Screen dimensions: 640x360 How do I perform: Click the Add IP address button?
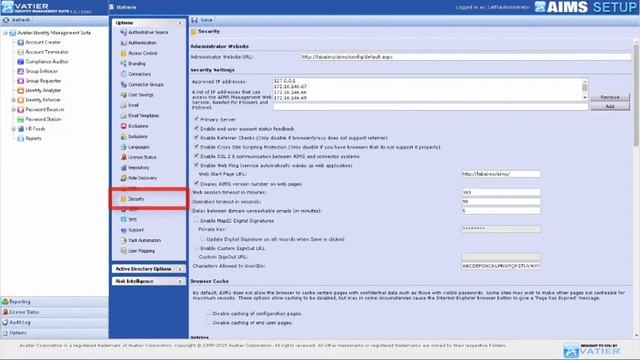(x=609, y=107)
